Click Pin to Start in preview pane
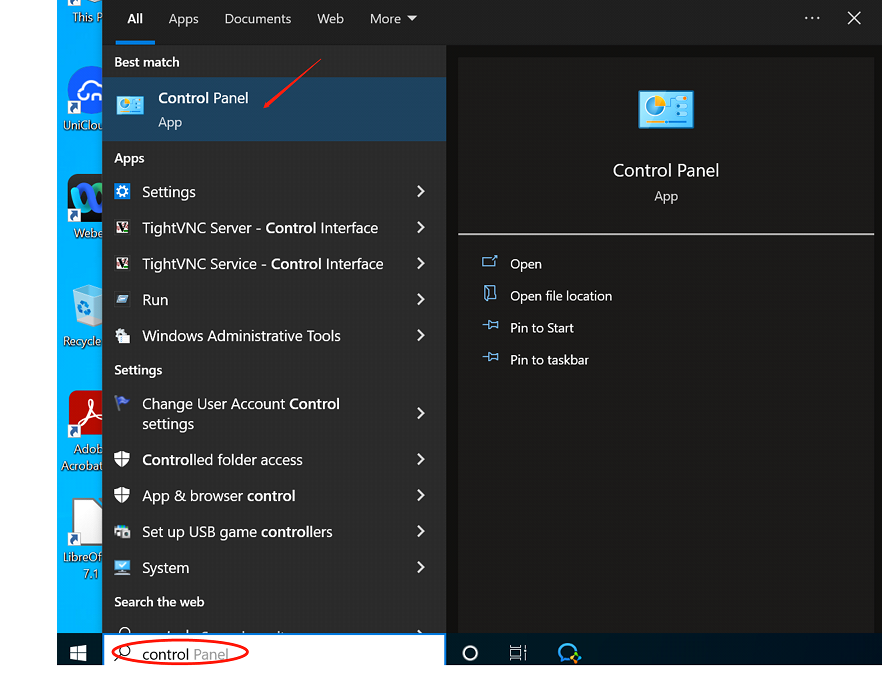 [542, 328]
